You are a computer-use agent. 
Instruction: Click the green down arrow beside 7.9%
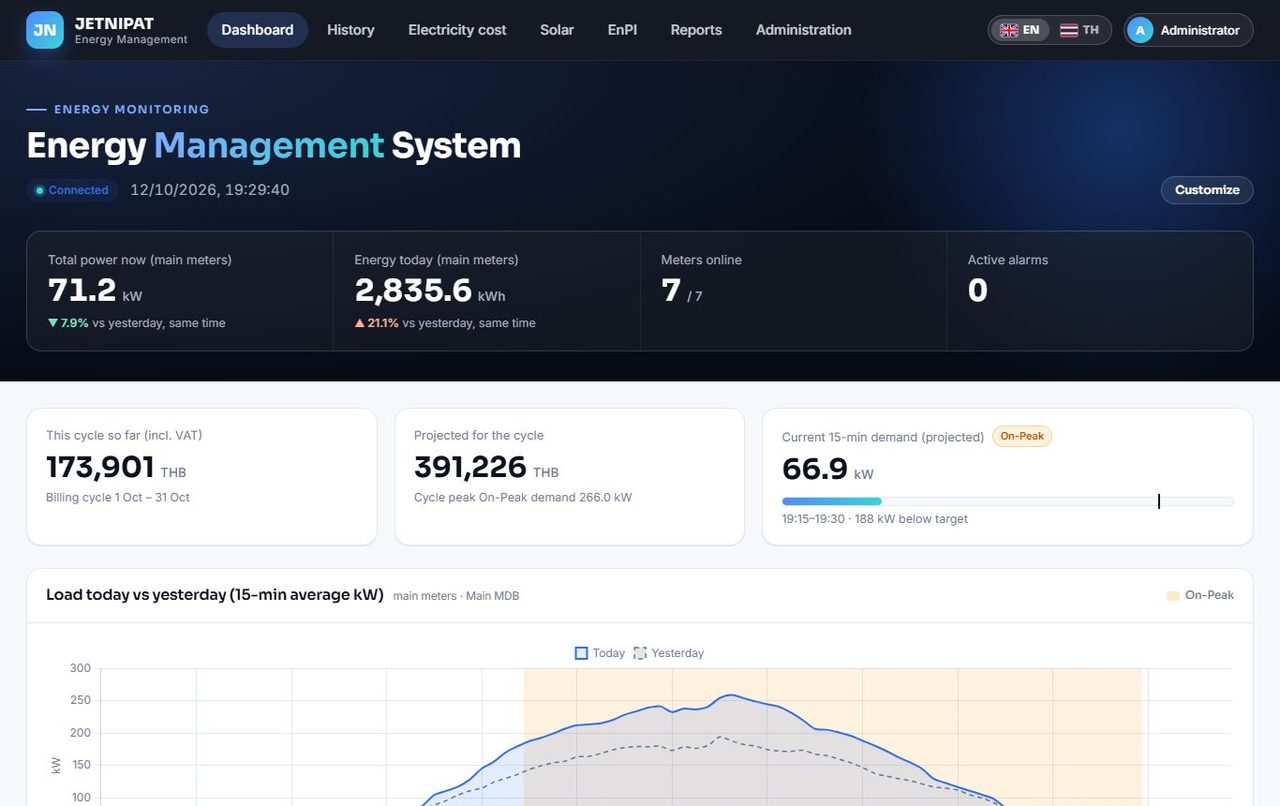click(x=53, y=323)
